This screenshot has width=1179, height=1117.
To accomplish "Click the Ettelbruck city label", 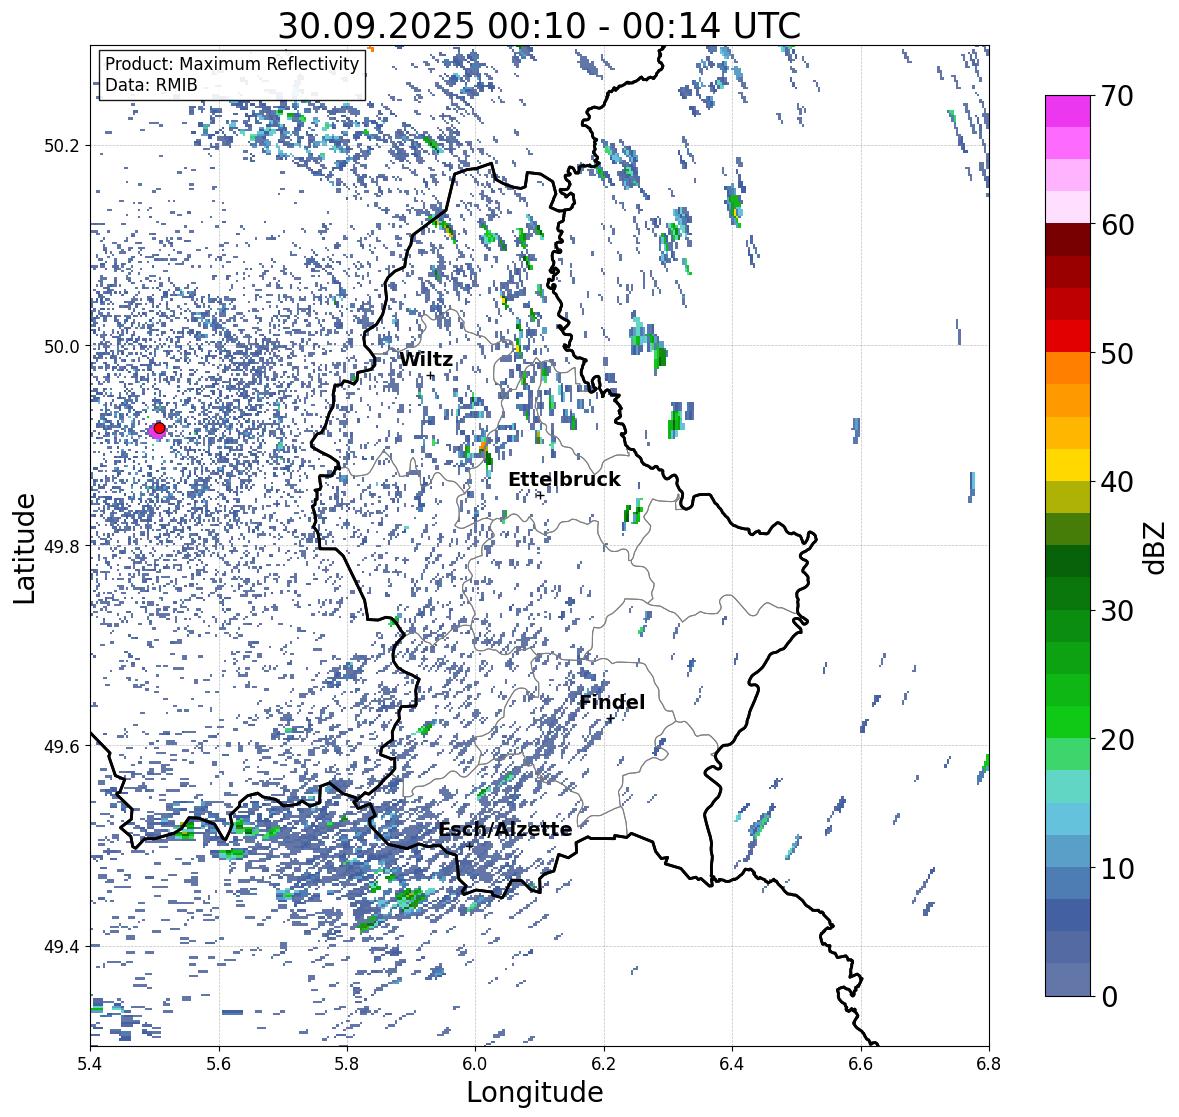I will (564, 480).
